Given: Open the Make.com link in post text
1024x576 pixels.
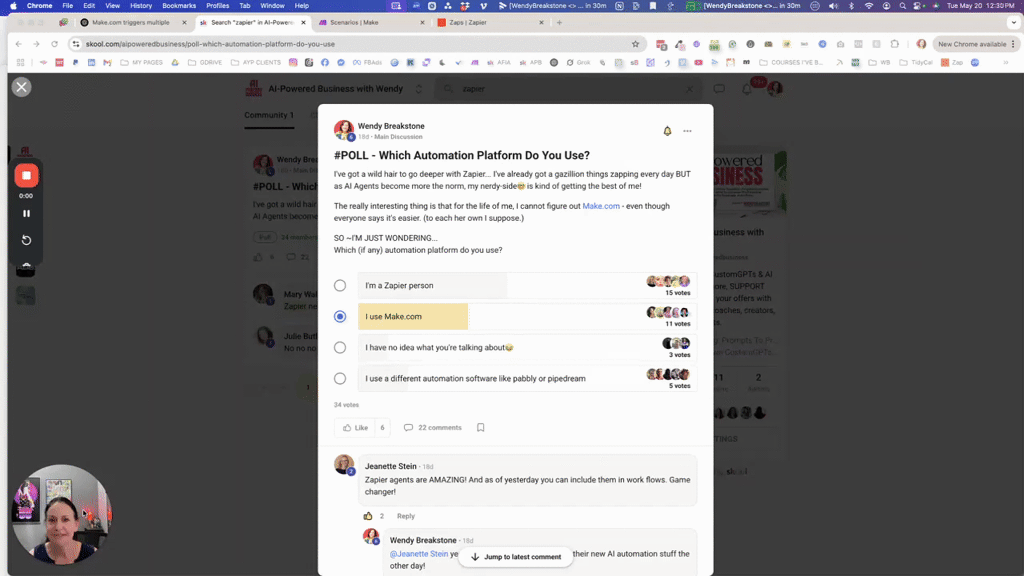Looking at the screenshot, I should [x=601, y=206].
